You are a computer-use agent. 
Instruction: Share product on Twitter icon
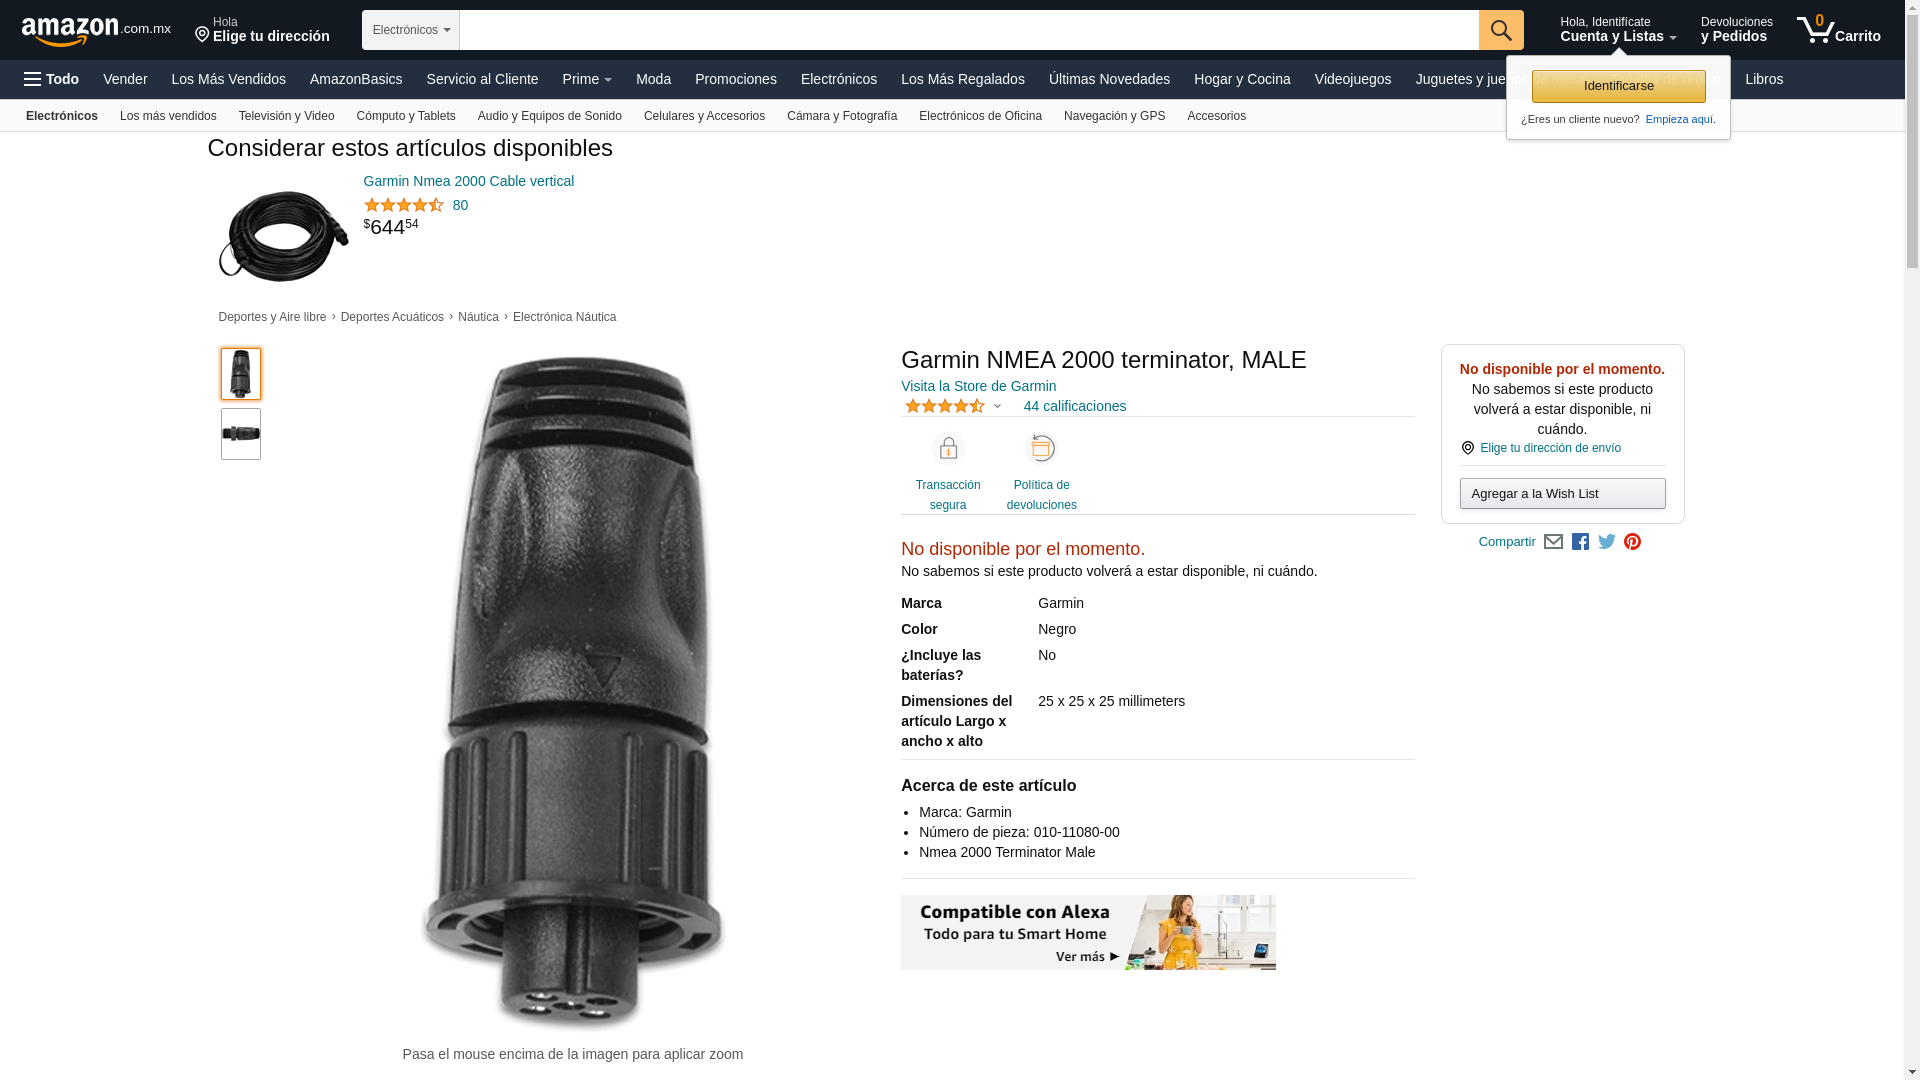click(1607, 542)
